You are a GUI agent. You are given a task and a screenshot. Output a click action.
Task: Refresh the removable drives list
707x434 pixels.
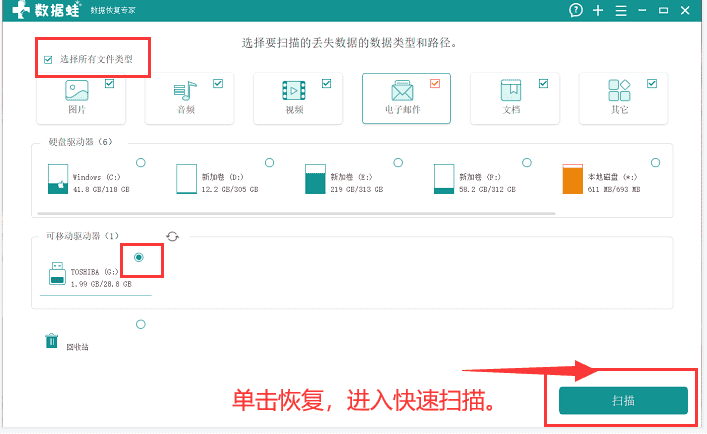coord(172,236)
